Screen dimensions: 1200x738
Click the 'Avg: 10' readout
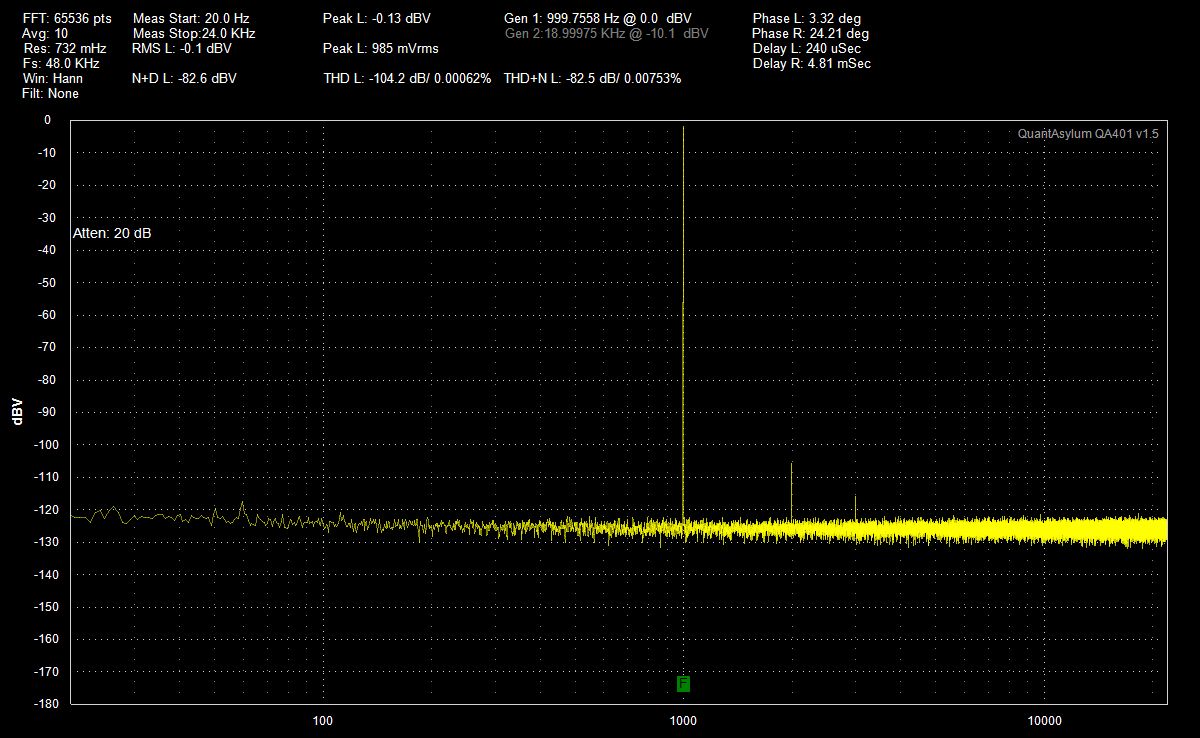[45, 34]
